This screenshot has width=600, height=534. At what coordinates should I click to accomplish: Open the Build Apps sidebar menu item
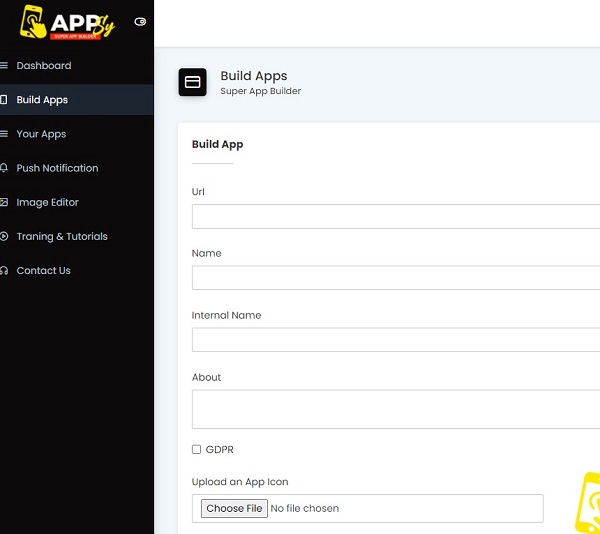tap(42, 100)
